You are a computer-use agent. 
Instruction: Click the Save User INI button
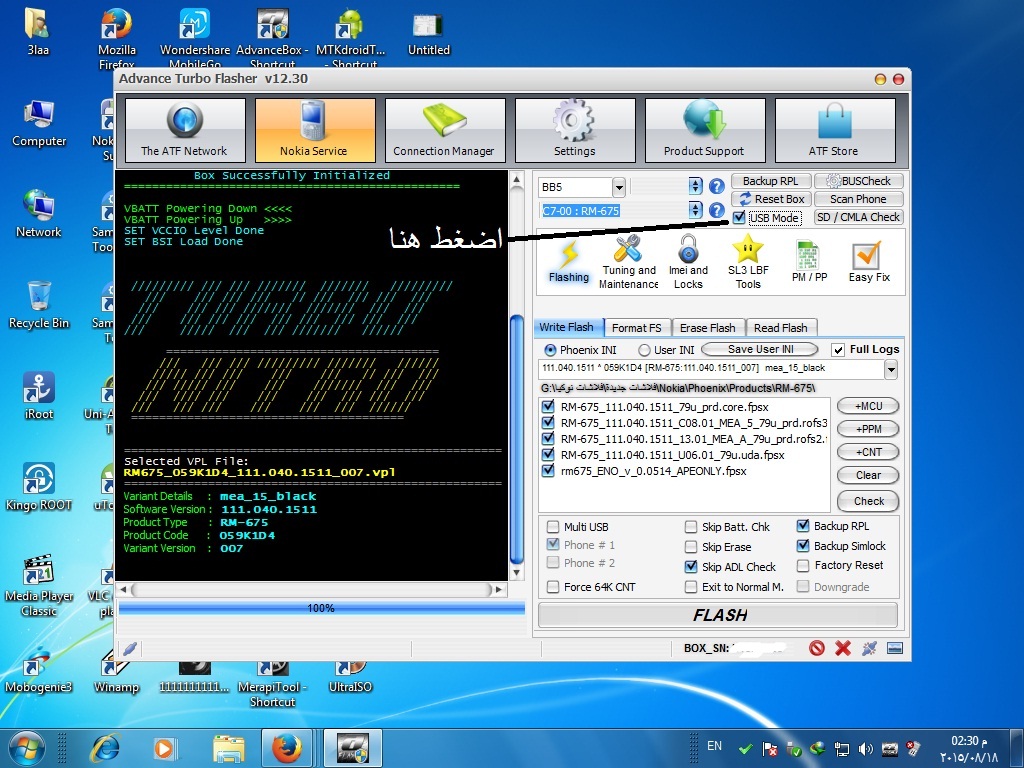[x=760, y=349]
